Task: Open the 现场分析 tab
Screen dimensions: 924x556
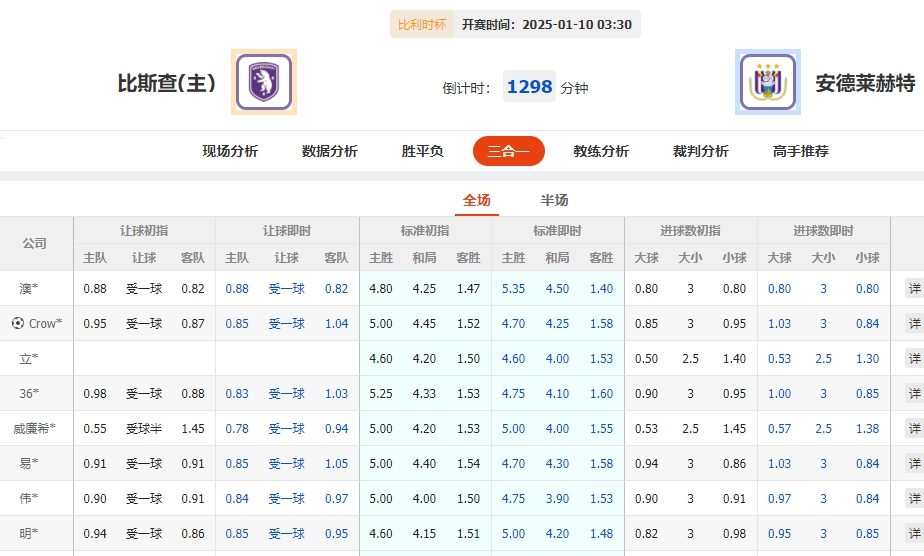Action: click(x=230, y=151)
